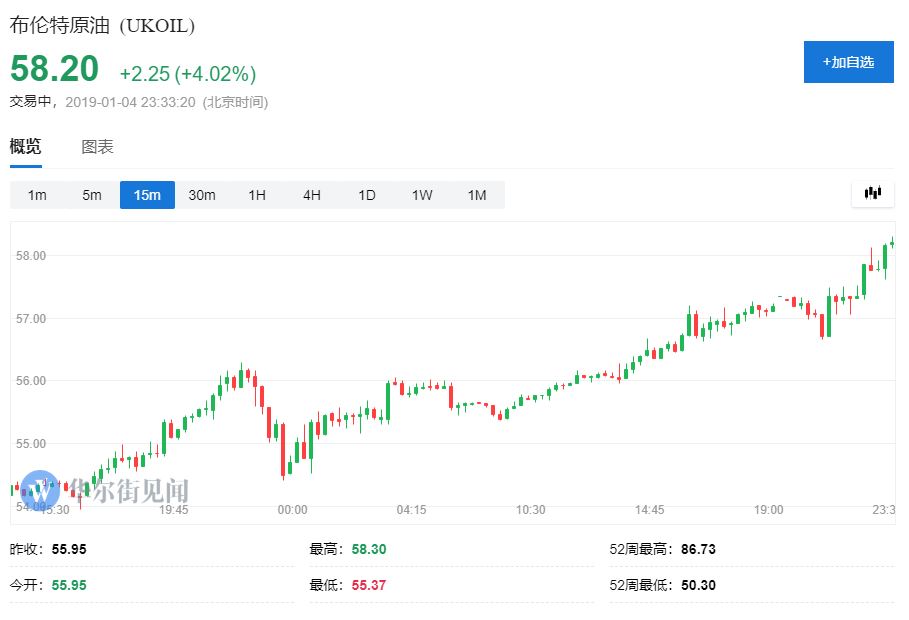
Task: Click the 00:00 time axis label
Action: [292, 510]
